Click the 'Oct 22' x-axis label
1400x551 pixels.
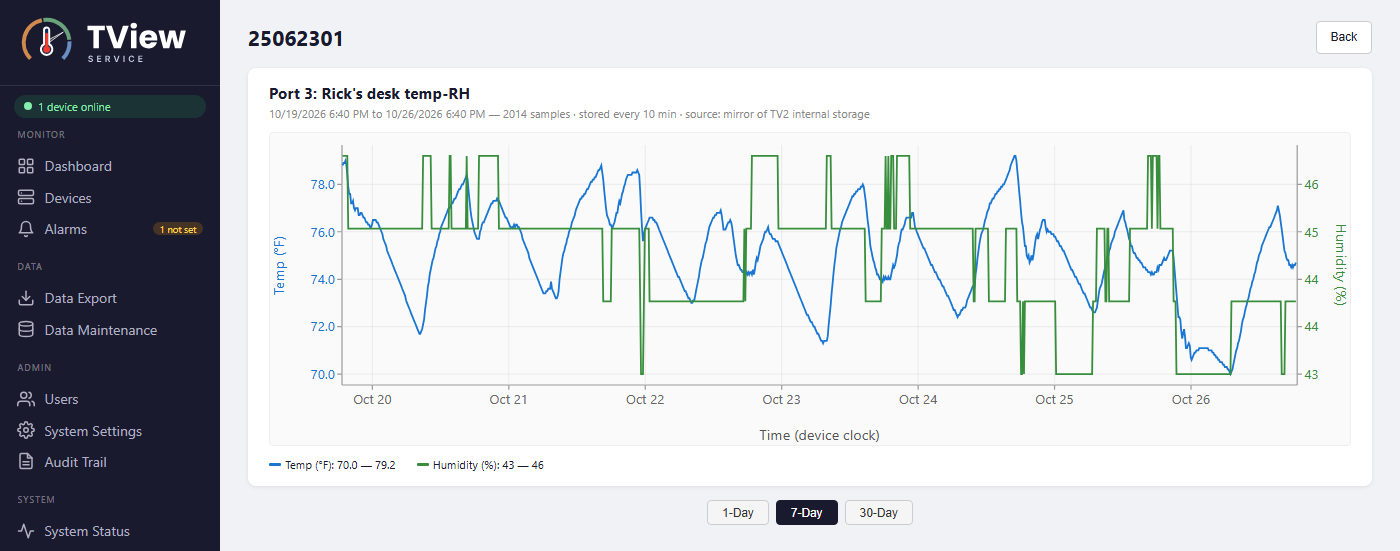click(645, 400)
